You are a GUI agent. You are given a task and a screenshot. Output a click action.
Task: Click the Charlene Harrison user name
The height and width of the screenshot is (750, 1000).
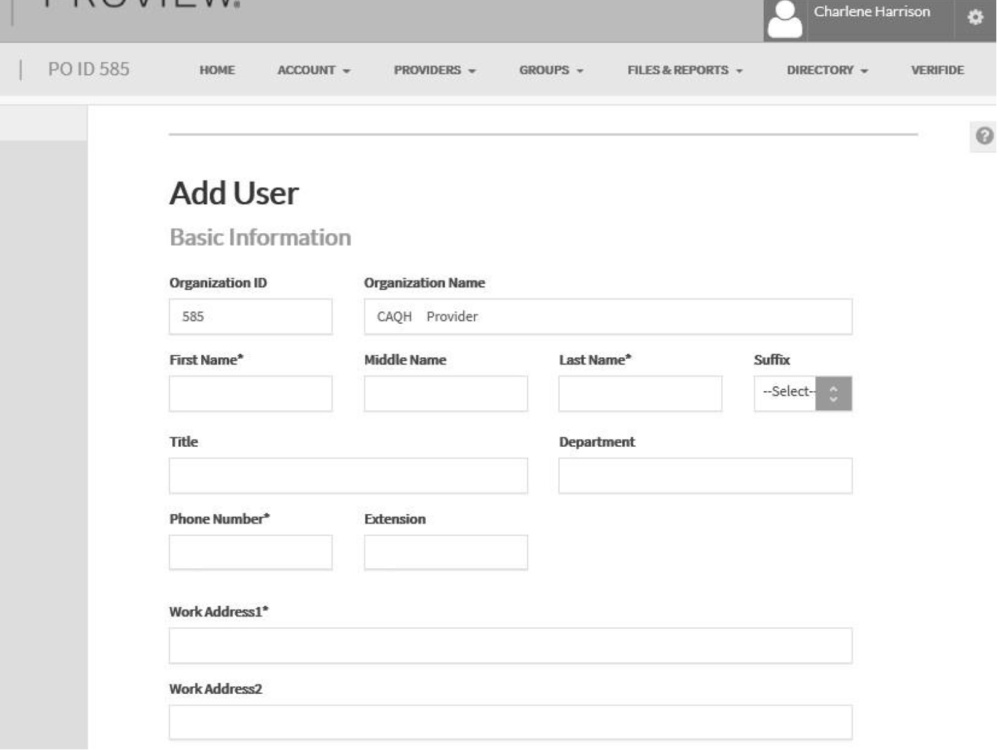click(x=872, y=12)
